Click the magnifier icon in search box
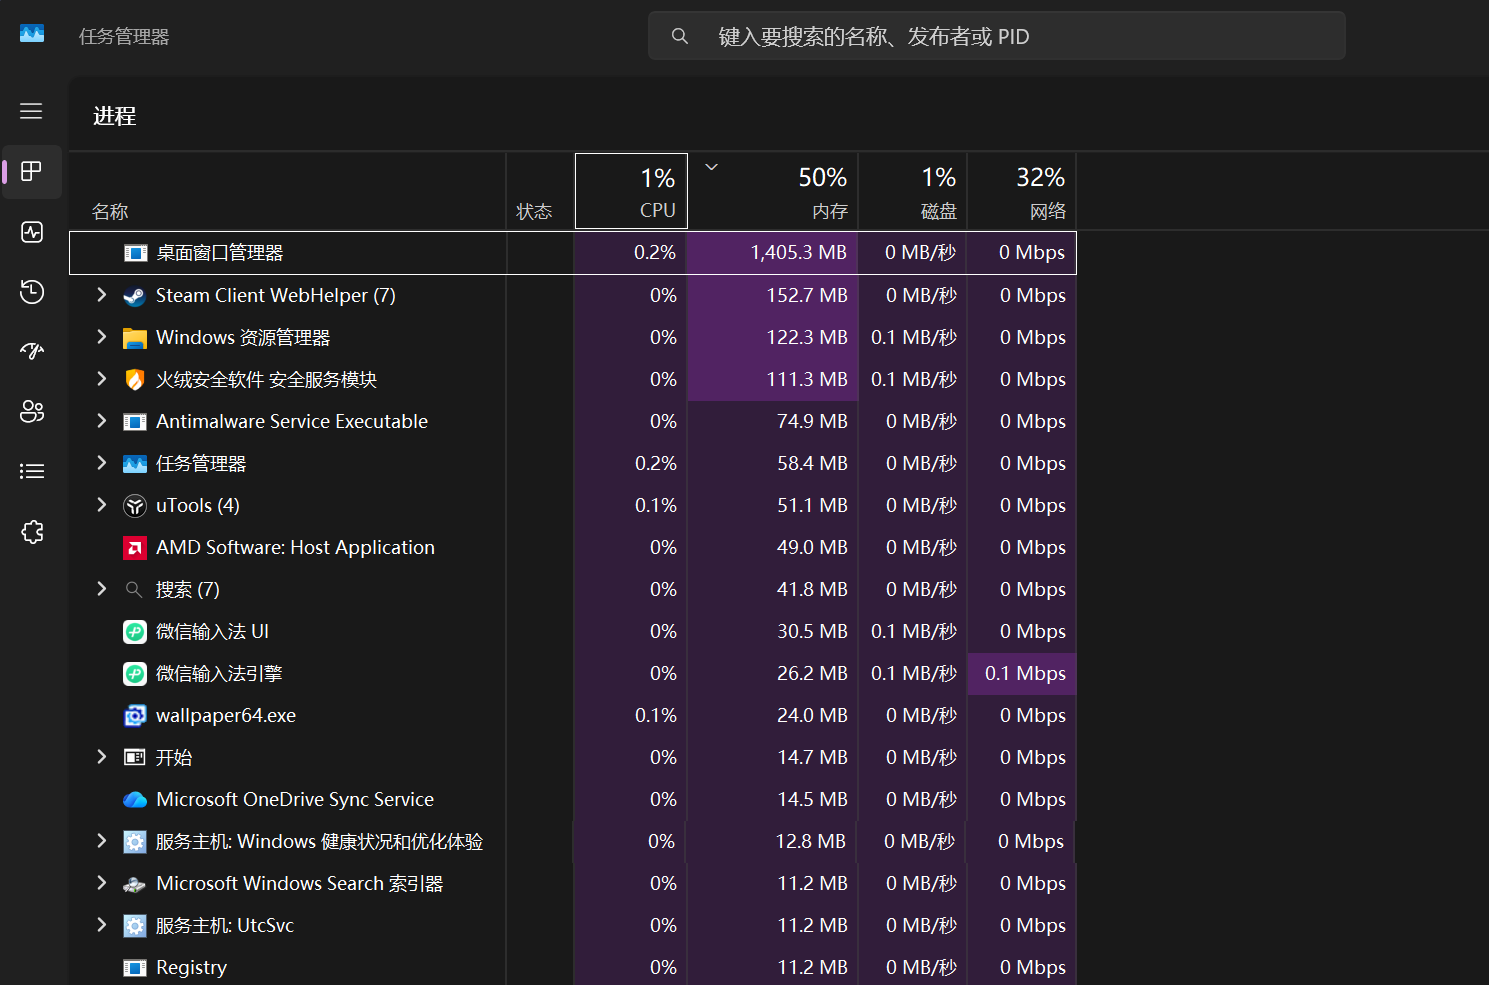This screenshot has width=1489, height=985. point(679,36)
